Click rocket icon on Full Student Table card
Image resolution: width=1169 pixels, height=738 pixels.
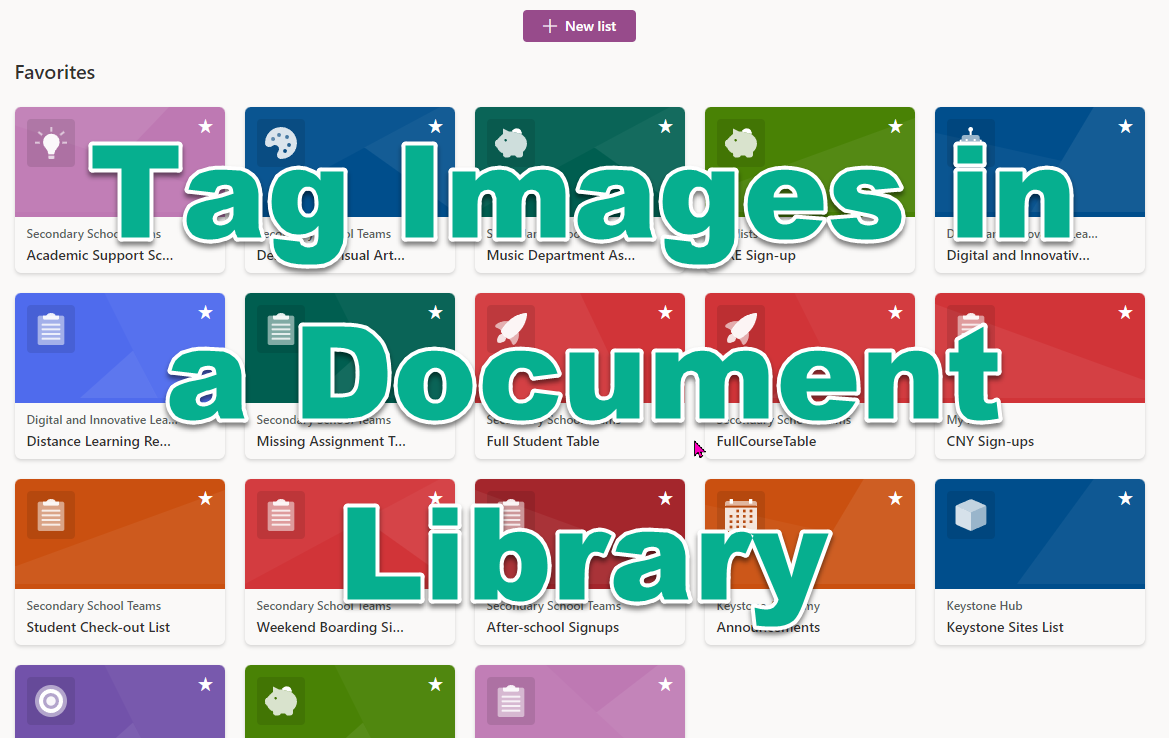pos(511,329)
